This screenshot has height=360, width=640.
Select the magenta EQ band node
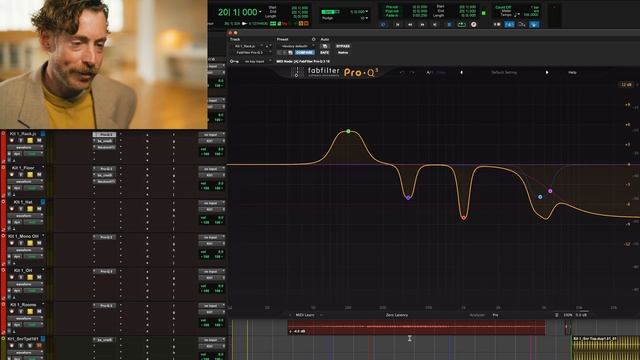(550, 191)
